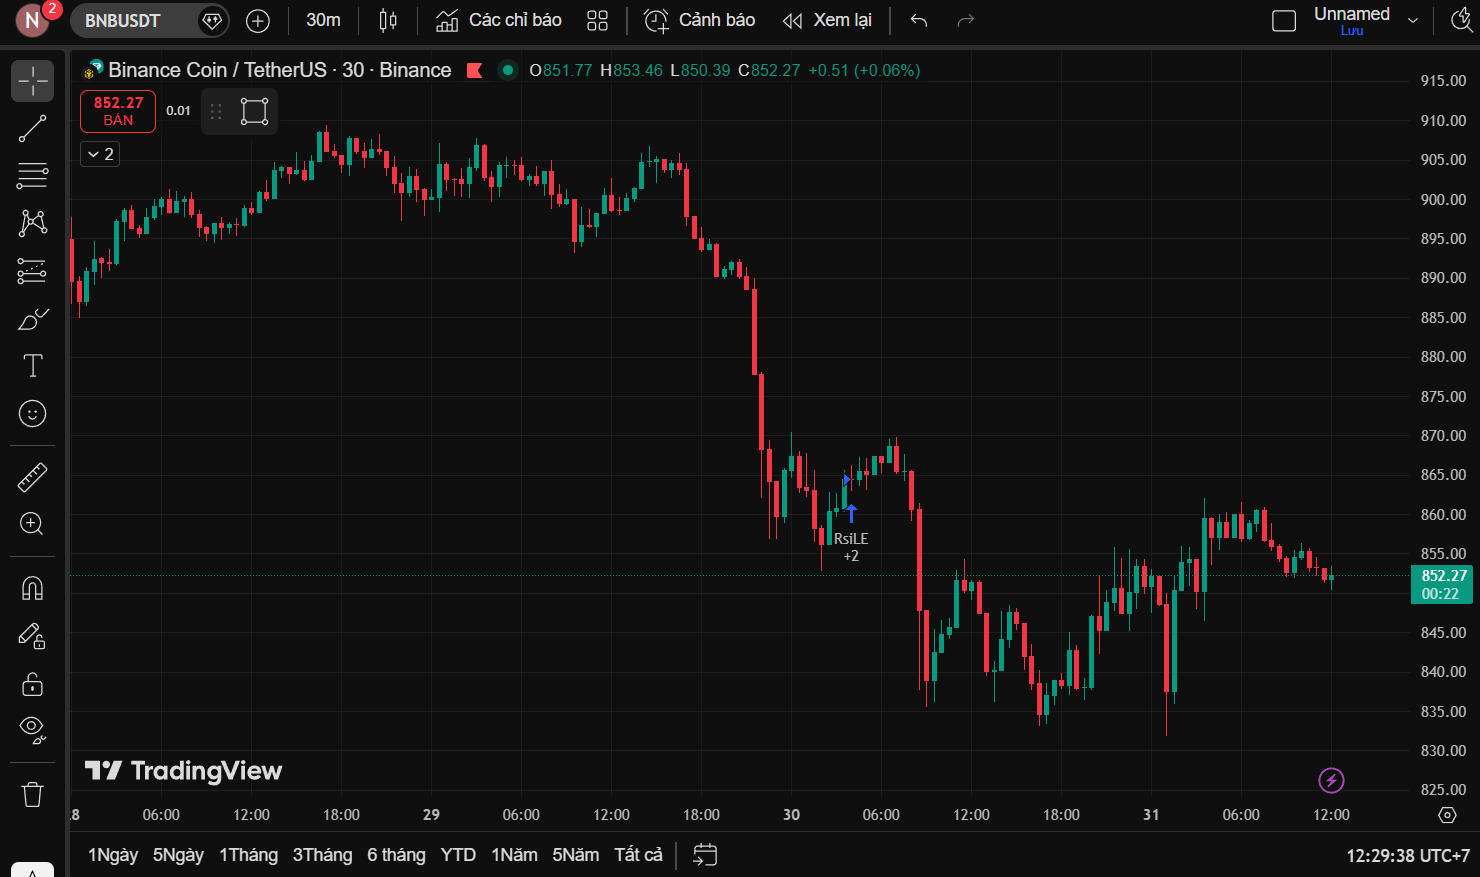The height and width of the screenshot is (877, 1480).
Task: Click the diamond icon beside BNBUSDT
Action: pos(212,20)
